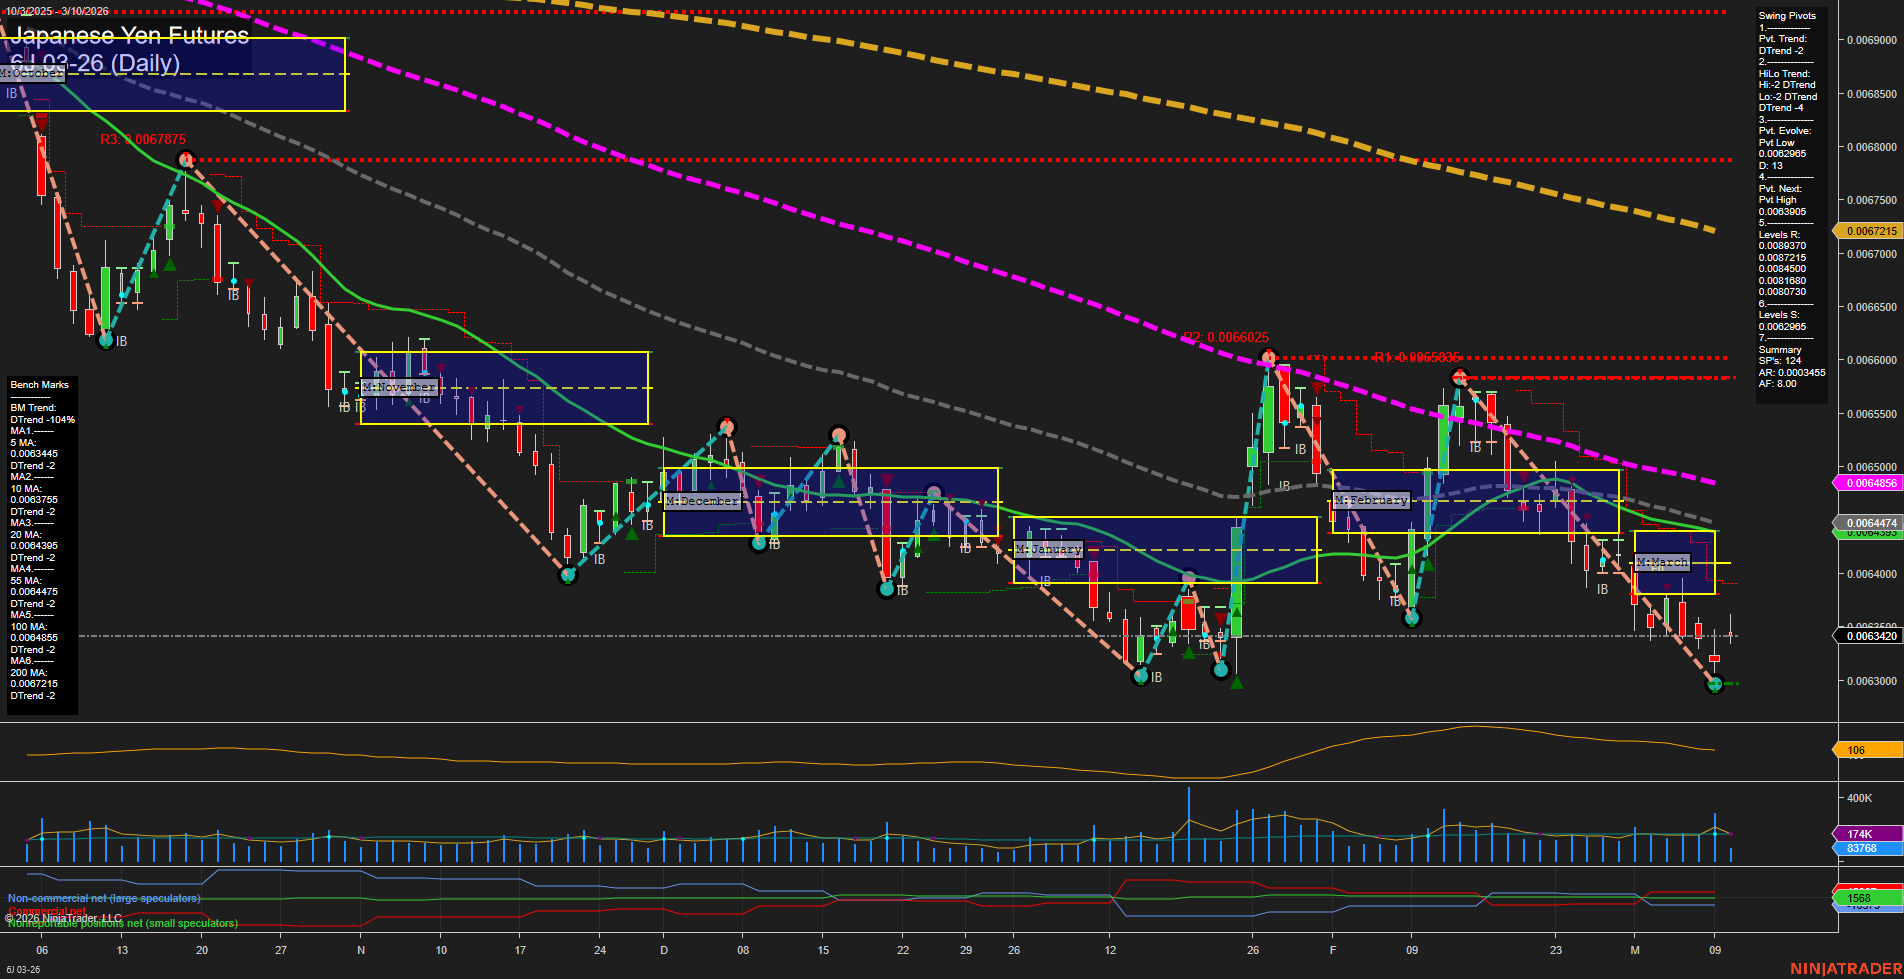Click the Non-commercial net (large speculators) legend
The width and height of the screenshot is (1904, 979).
click(x=103, y=898)
